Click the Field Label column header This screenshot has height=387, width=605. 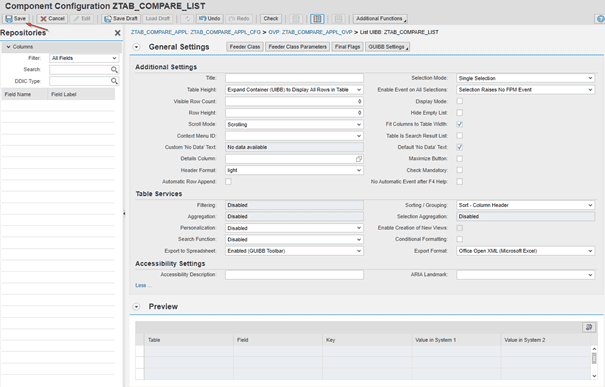point(81,94)
